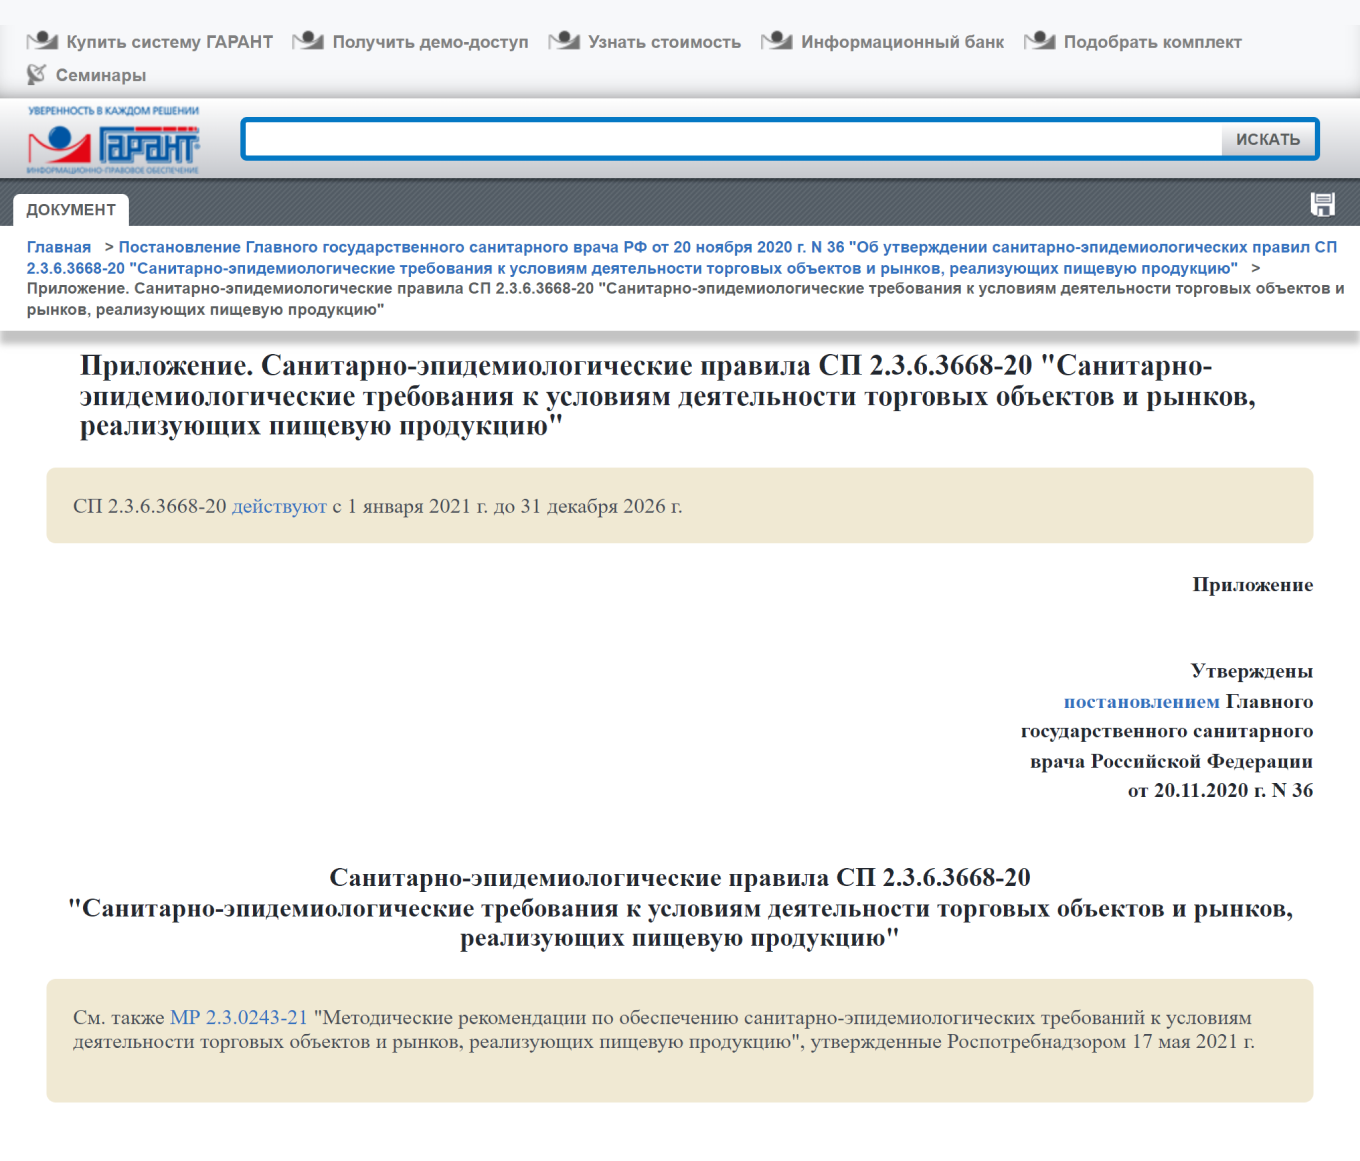Open the действуют link in the notice
The height and width of the screenshot is (1161, 1360).
click(279, 506)
